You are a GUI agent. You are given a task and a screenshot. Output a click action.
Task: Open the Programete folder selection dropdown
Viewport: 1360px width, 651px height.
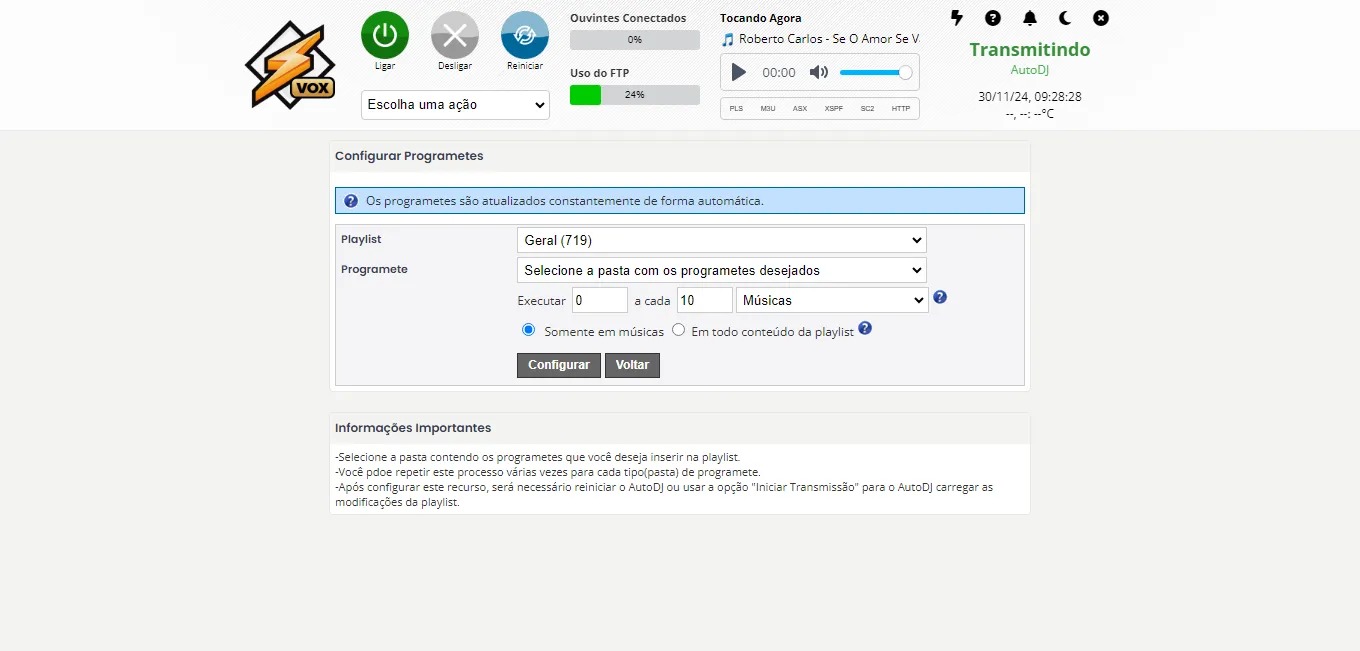point(721,270)
